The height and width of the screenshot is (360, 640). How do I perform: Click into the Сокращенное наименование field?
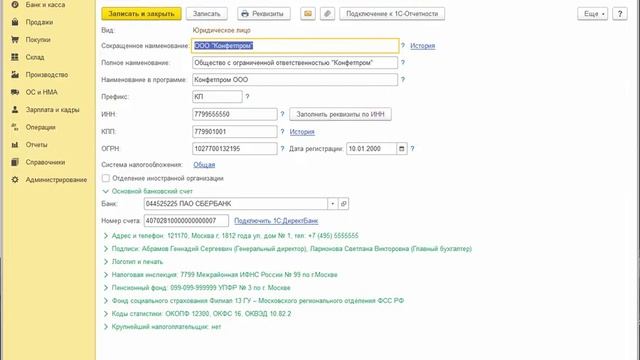295,46
